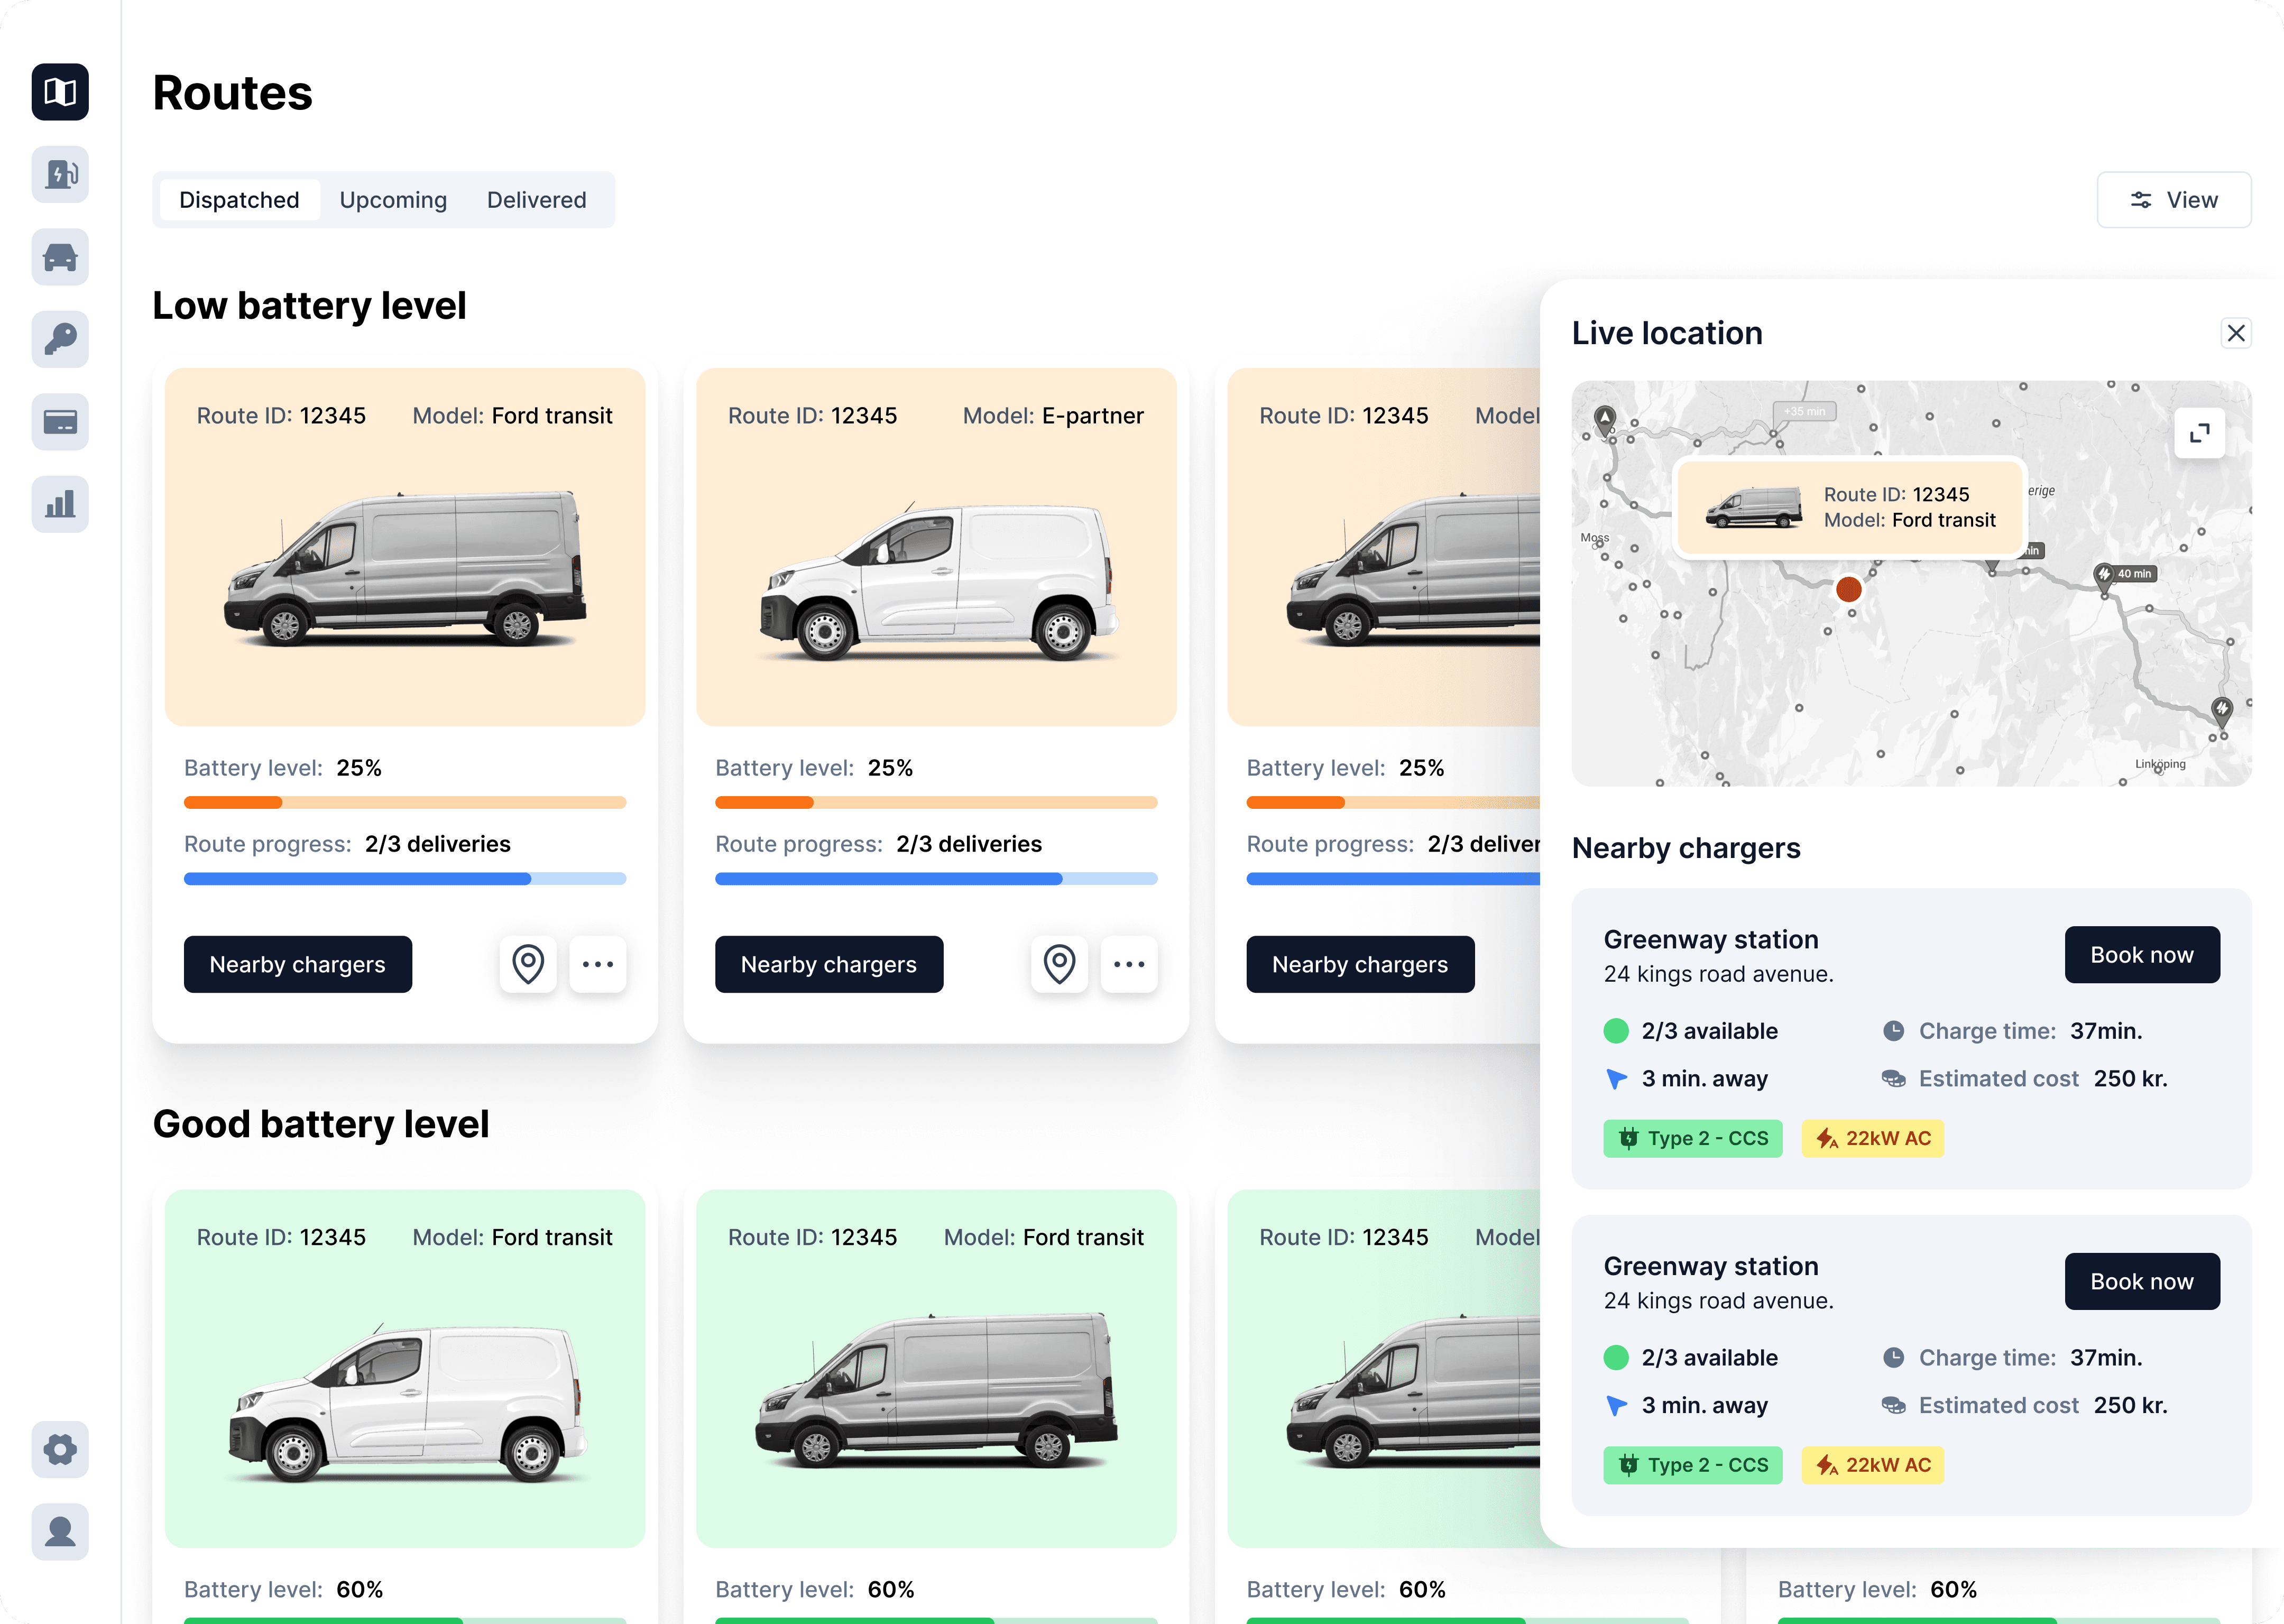Book the first Greenway station charger

pos(2141,955)
